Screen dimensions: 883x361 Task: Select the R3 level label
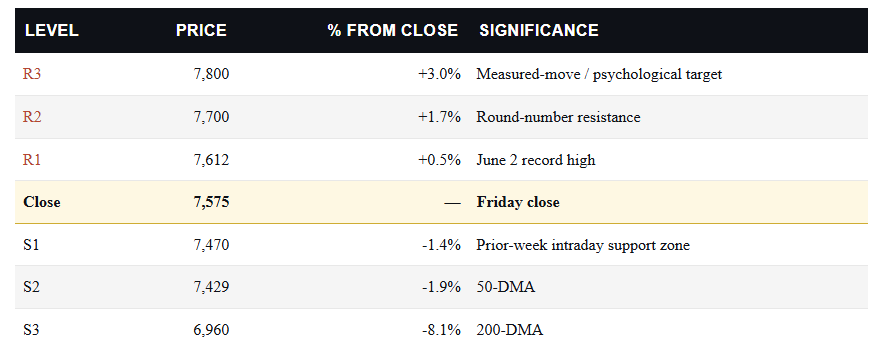(x=32, y=74)
